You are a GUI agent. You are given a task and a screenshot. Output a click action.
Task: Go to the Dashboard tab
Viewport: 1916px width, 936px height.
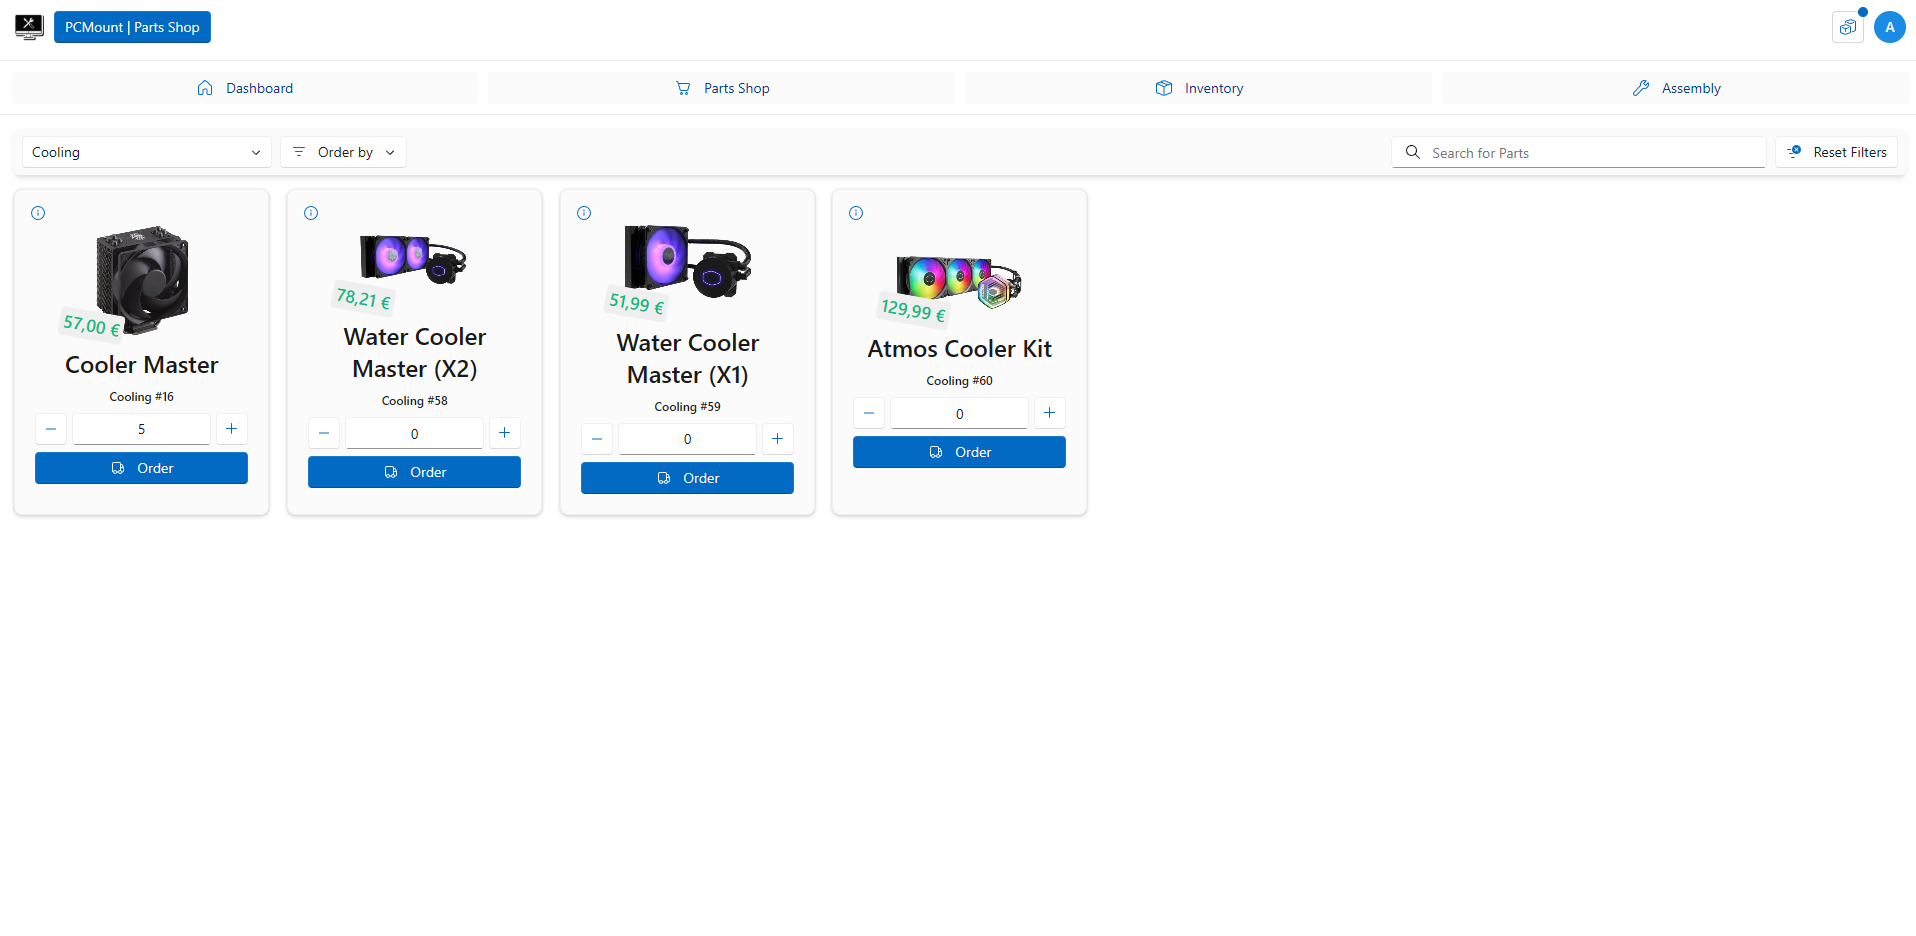tap(244, 88)
